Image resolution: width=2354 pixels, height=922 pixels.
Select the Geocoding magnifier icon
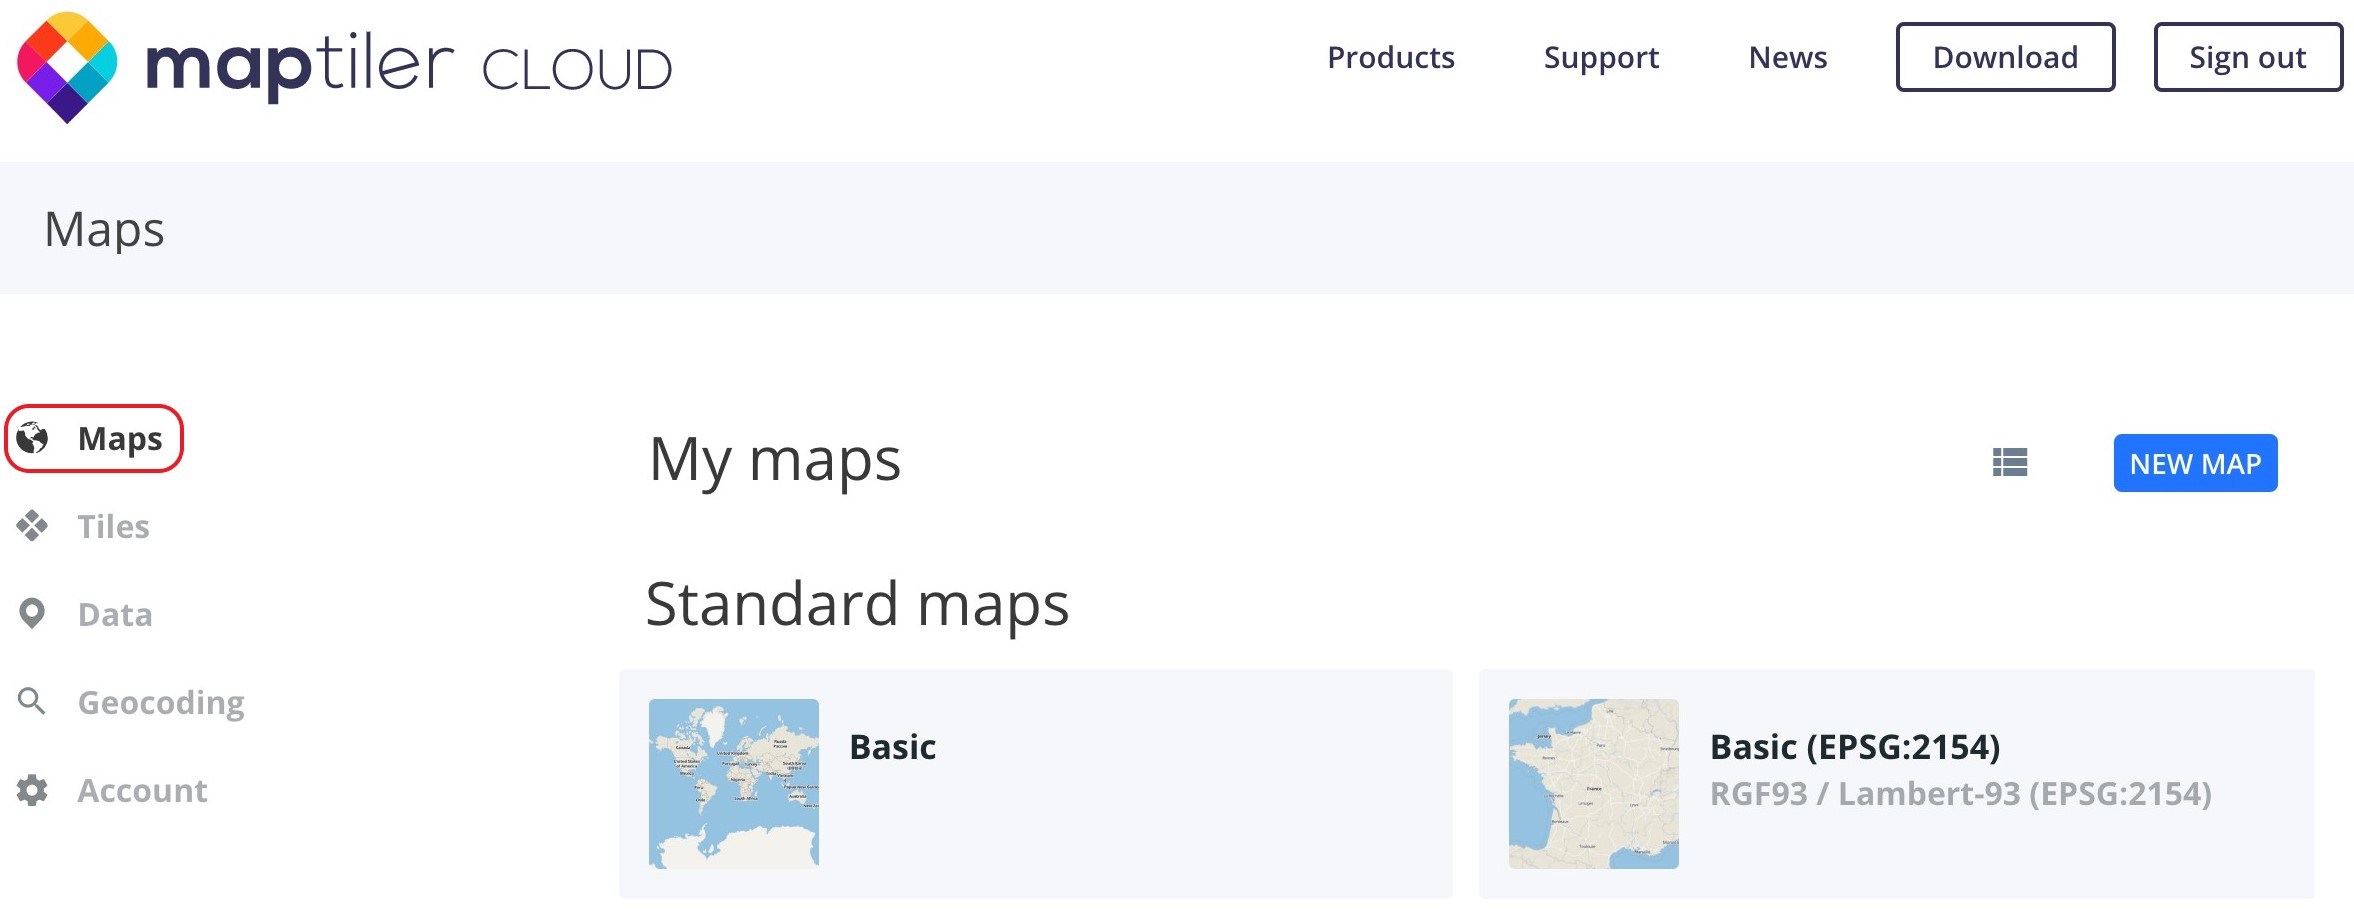31,701
